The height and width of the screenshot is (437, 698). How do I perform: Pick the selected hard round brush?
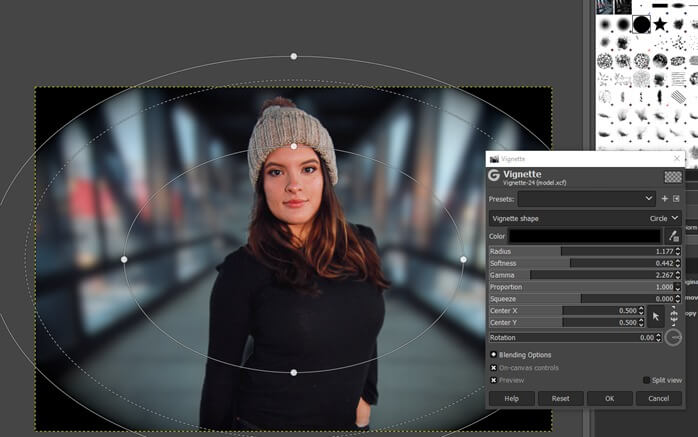tap(641, 23)
